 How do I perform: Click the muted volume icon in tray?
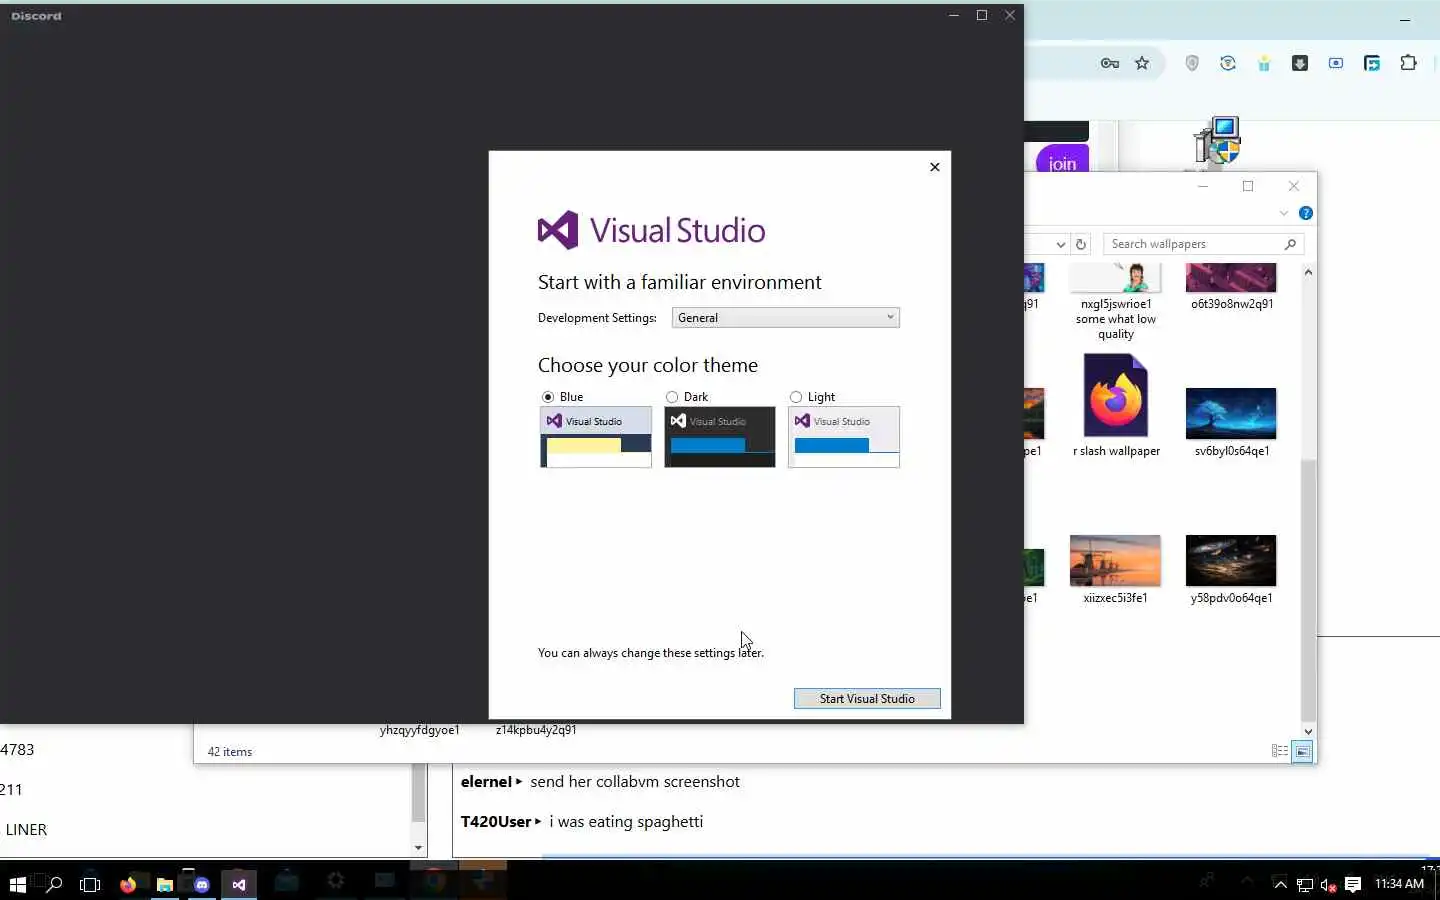[x=1329, y=884]
